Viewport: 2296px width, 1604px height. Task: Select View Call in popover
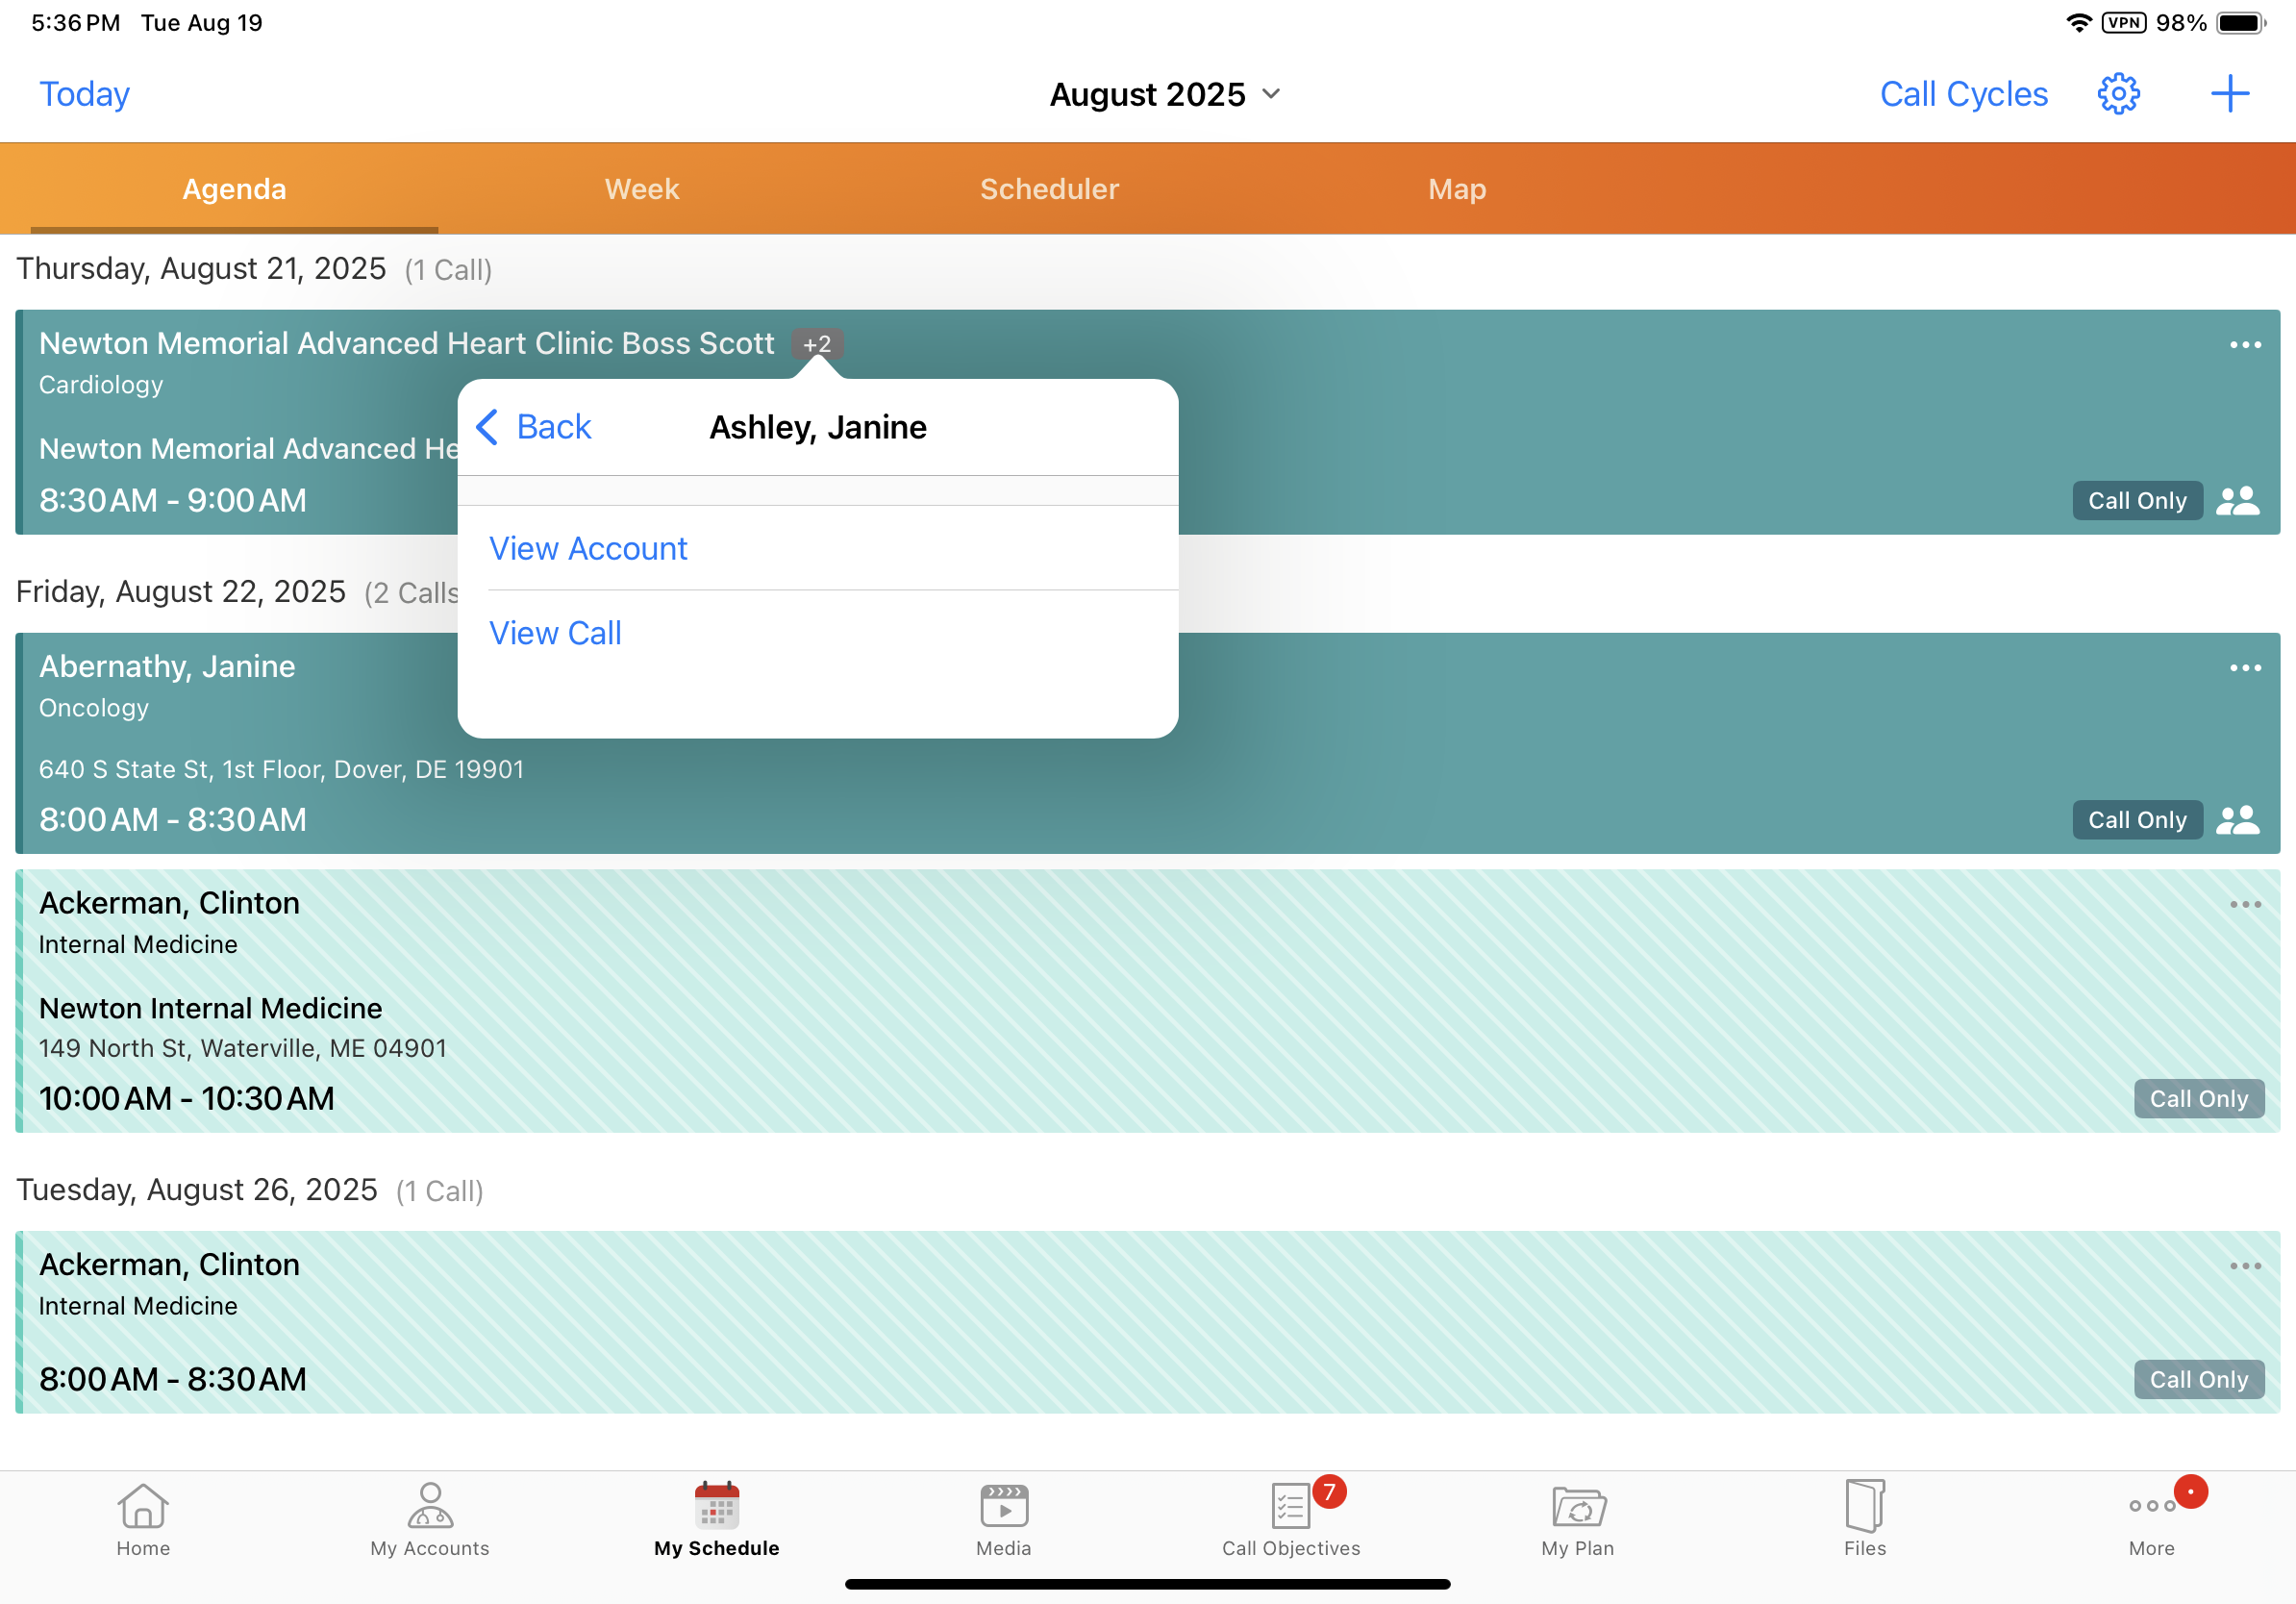click(x=555, y=633)
